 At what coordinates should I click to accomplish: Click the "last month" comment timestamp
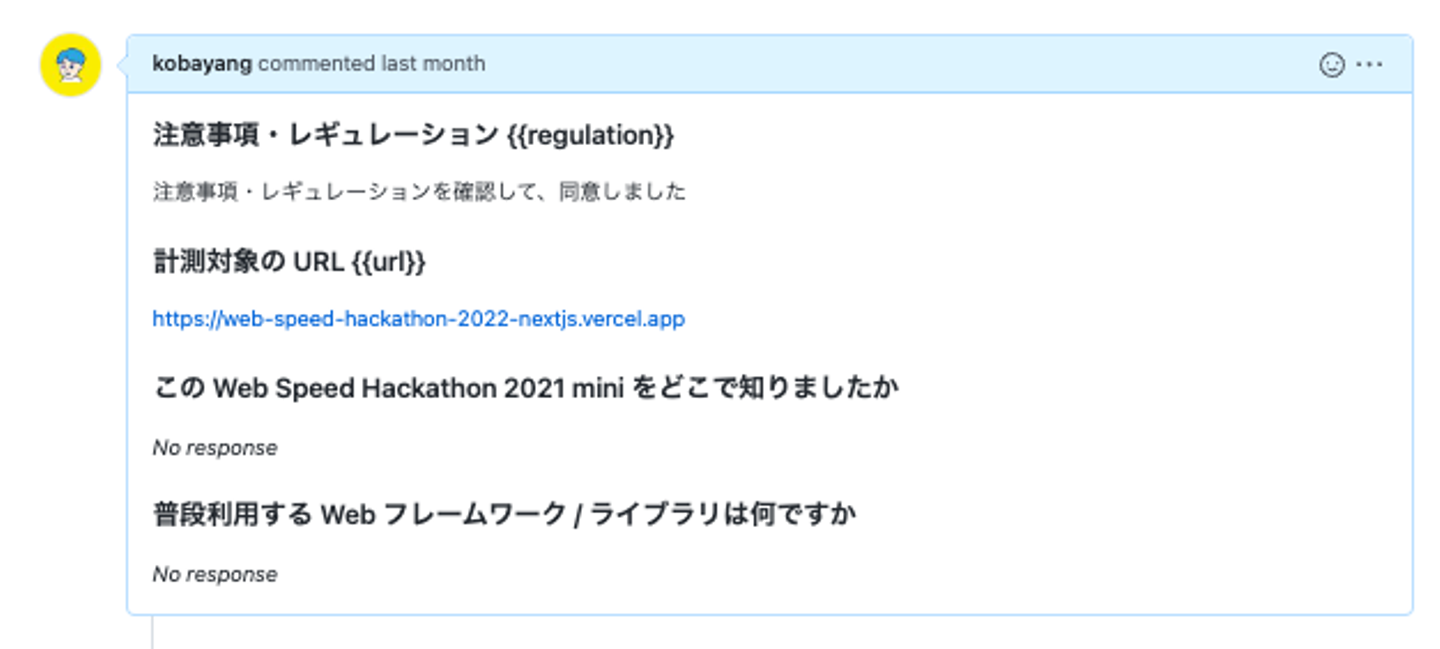pos(433,64)
